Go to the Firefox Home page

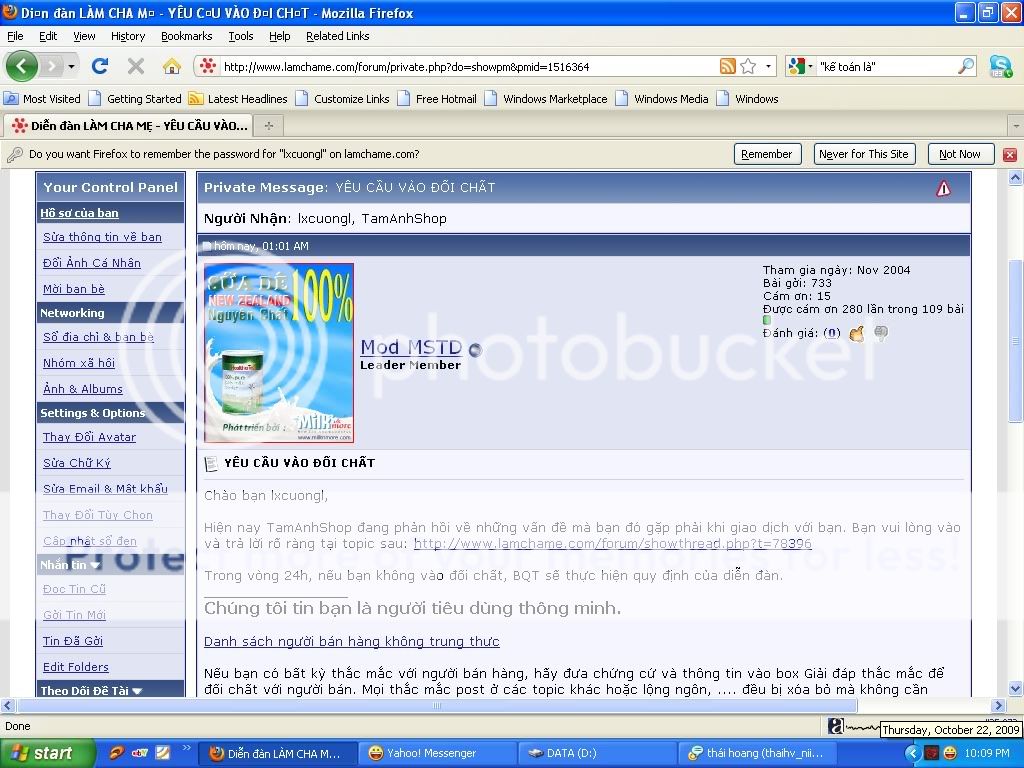172,66
